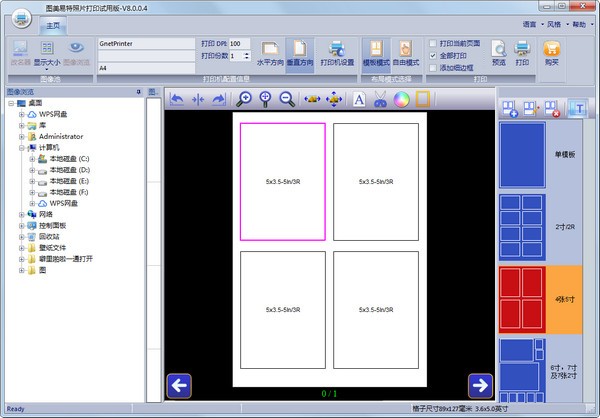Image resolution: width=600 pixels, height=418 pixels.
Task: Open the 打印机设置 printer settings
Action: pos(337,53)
